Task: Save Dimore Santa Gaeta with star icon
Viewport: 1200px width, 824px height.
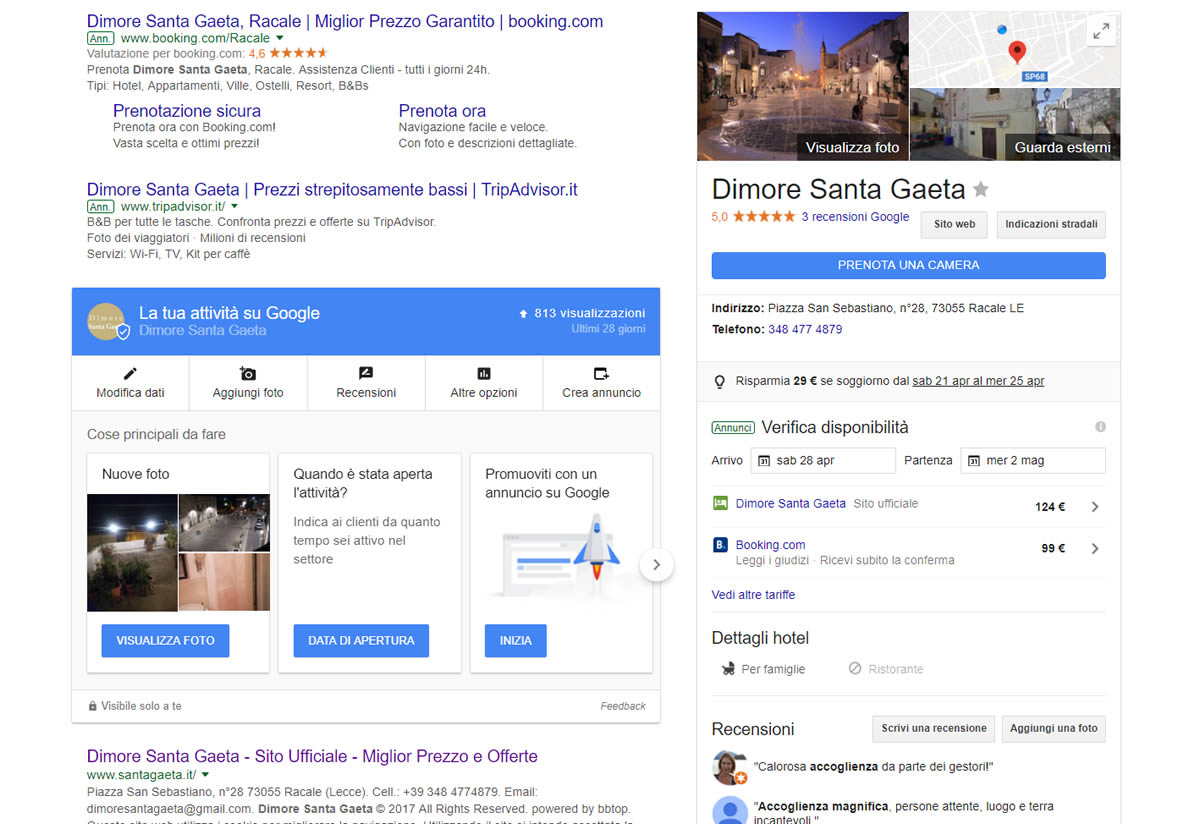Action: [981, 189]
